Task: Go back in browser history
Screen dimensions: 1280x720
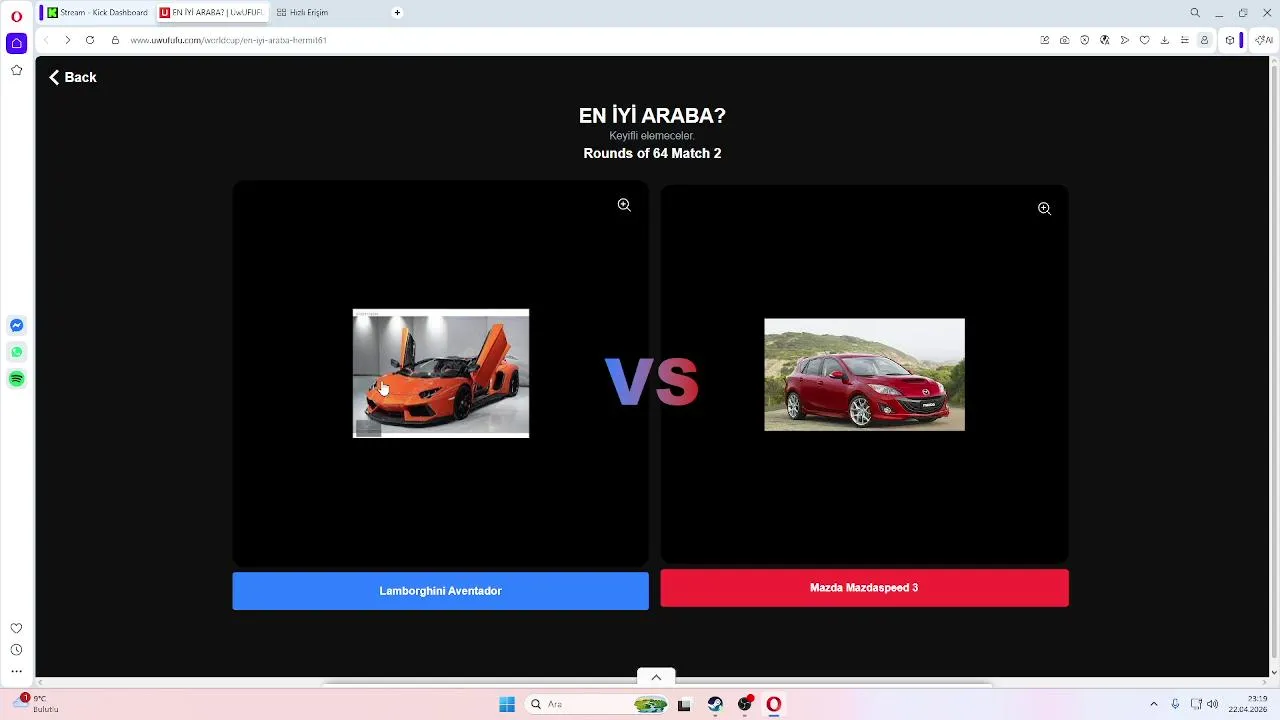Action: pyautogui.click(x=45, y=40)
